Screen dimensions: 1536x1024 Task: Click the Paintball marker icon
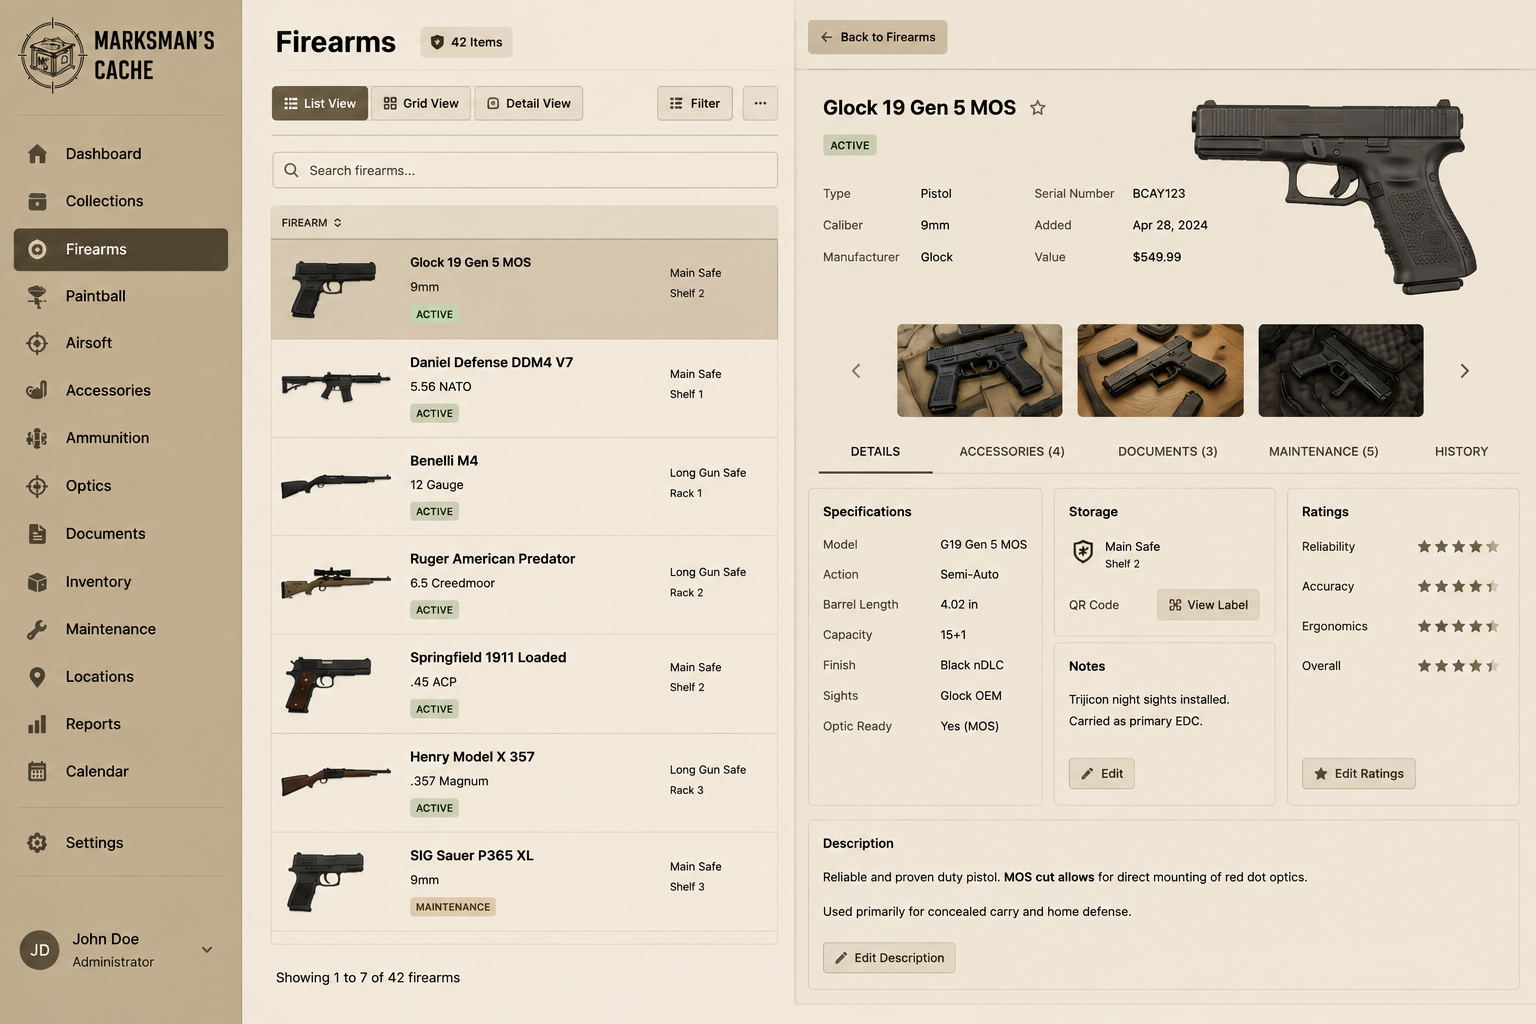pos(37,296)
